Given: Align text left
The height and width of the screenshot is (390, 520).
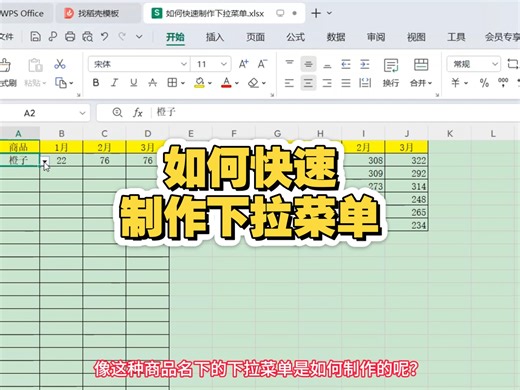Looking at the screenshot, I should click(289, 83).
